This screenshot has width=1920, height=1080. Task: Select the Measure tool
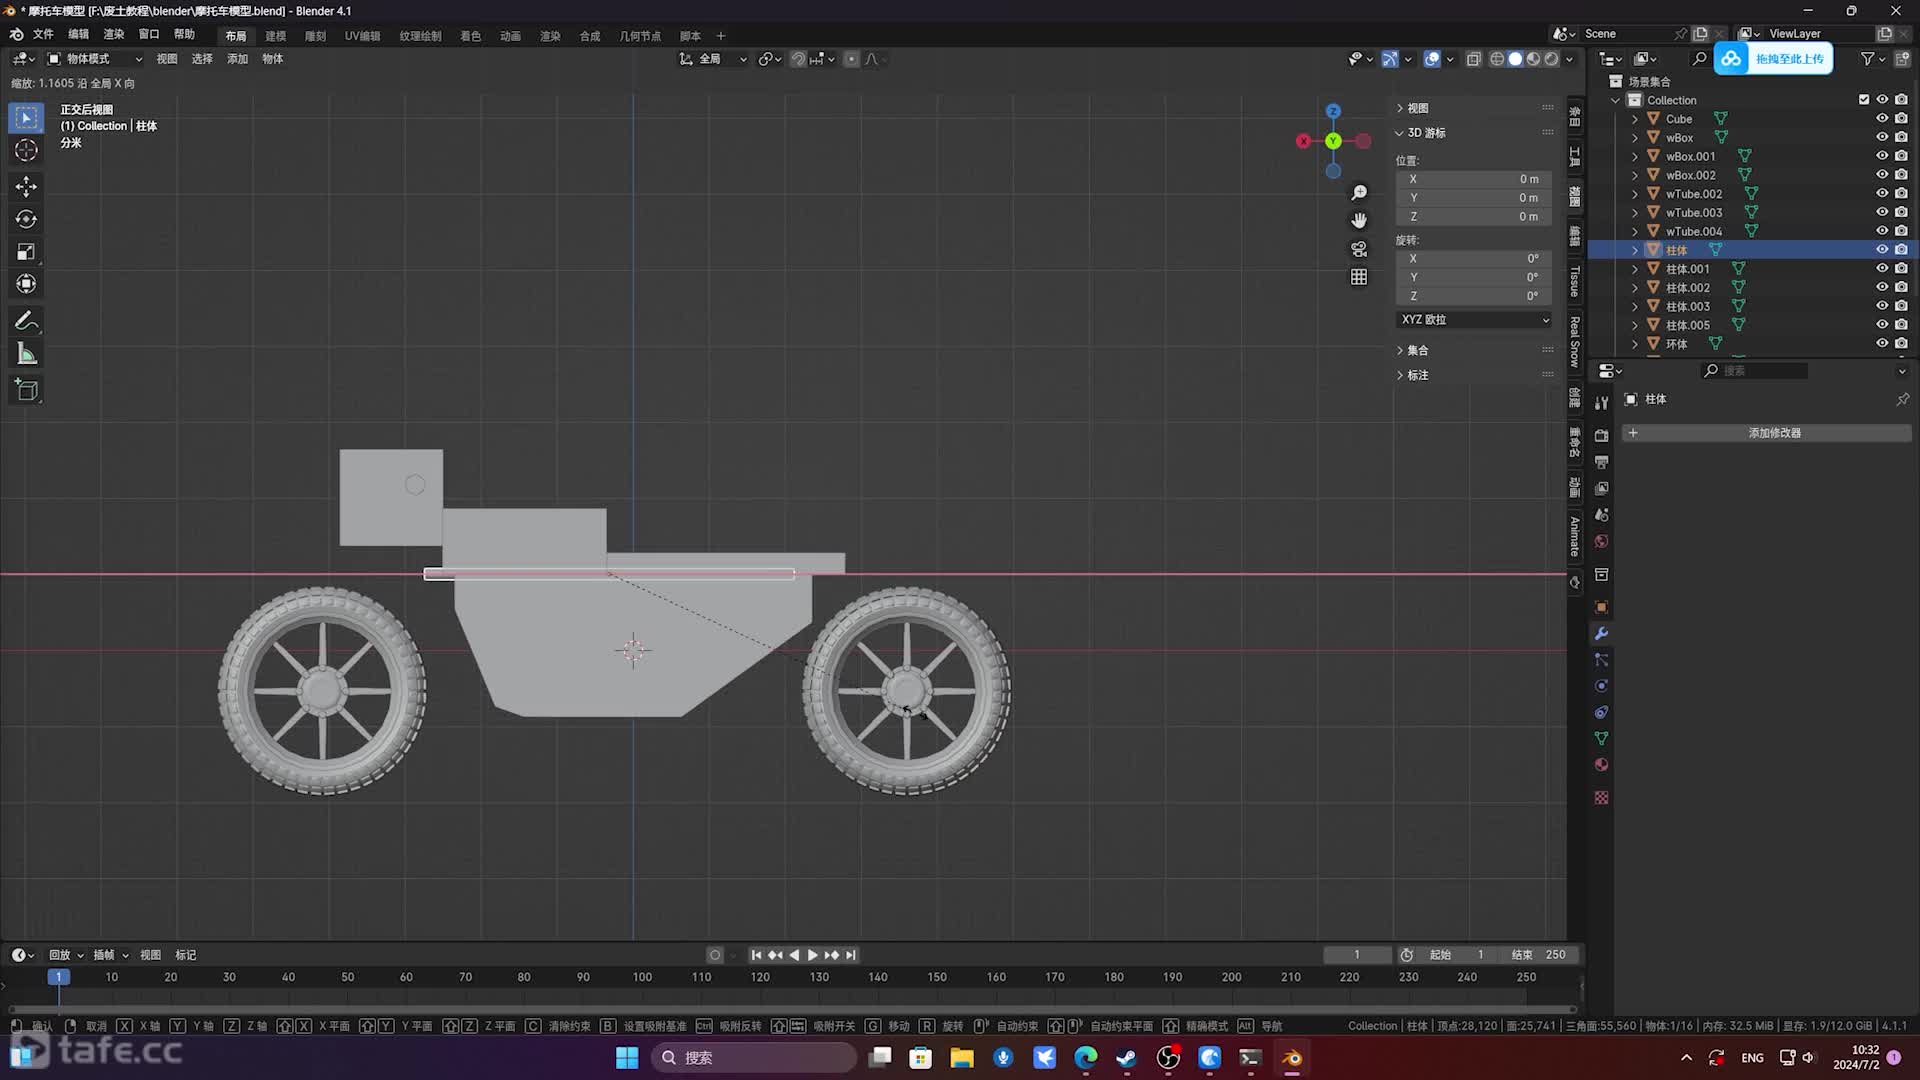tap(27, 354)
